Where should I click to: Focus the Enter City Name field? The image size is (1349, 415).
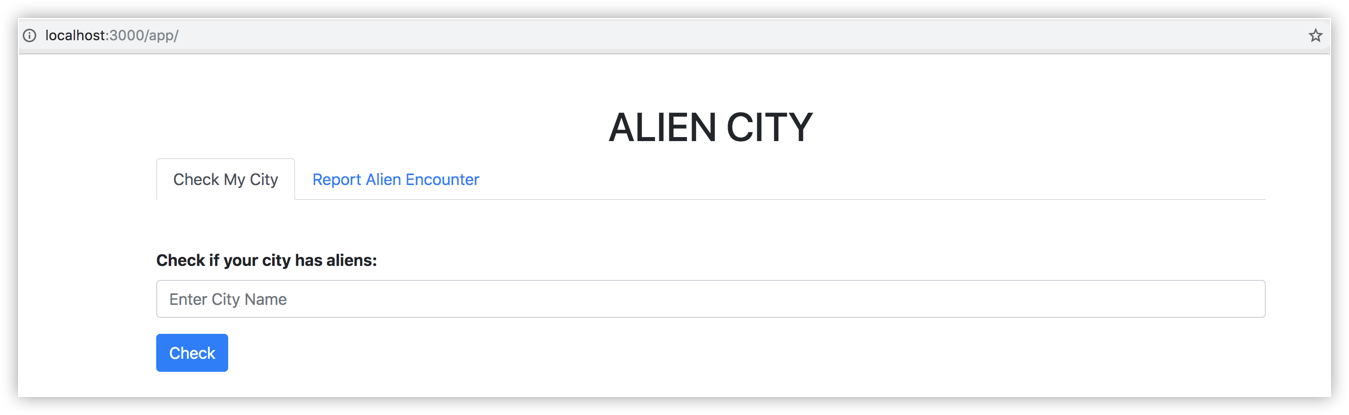click(x=710, y=299)
